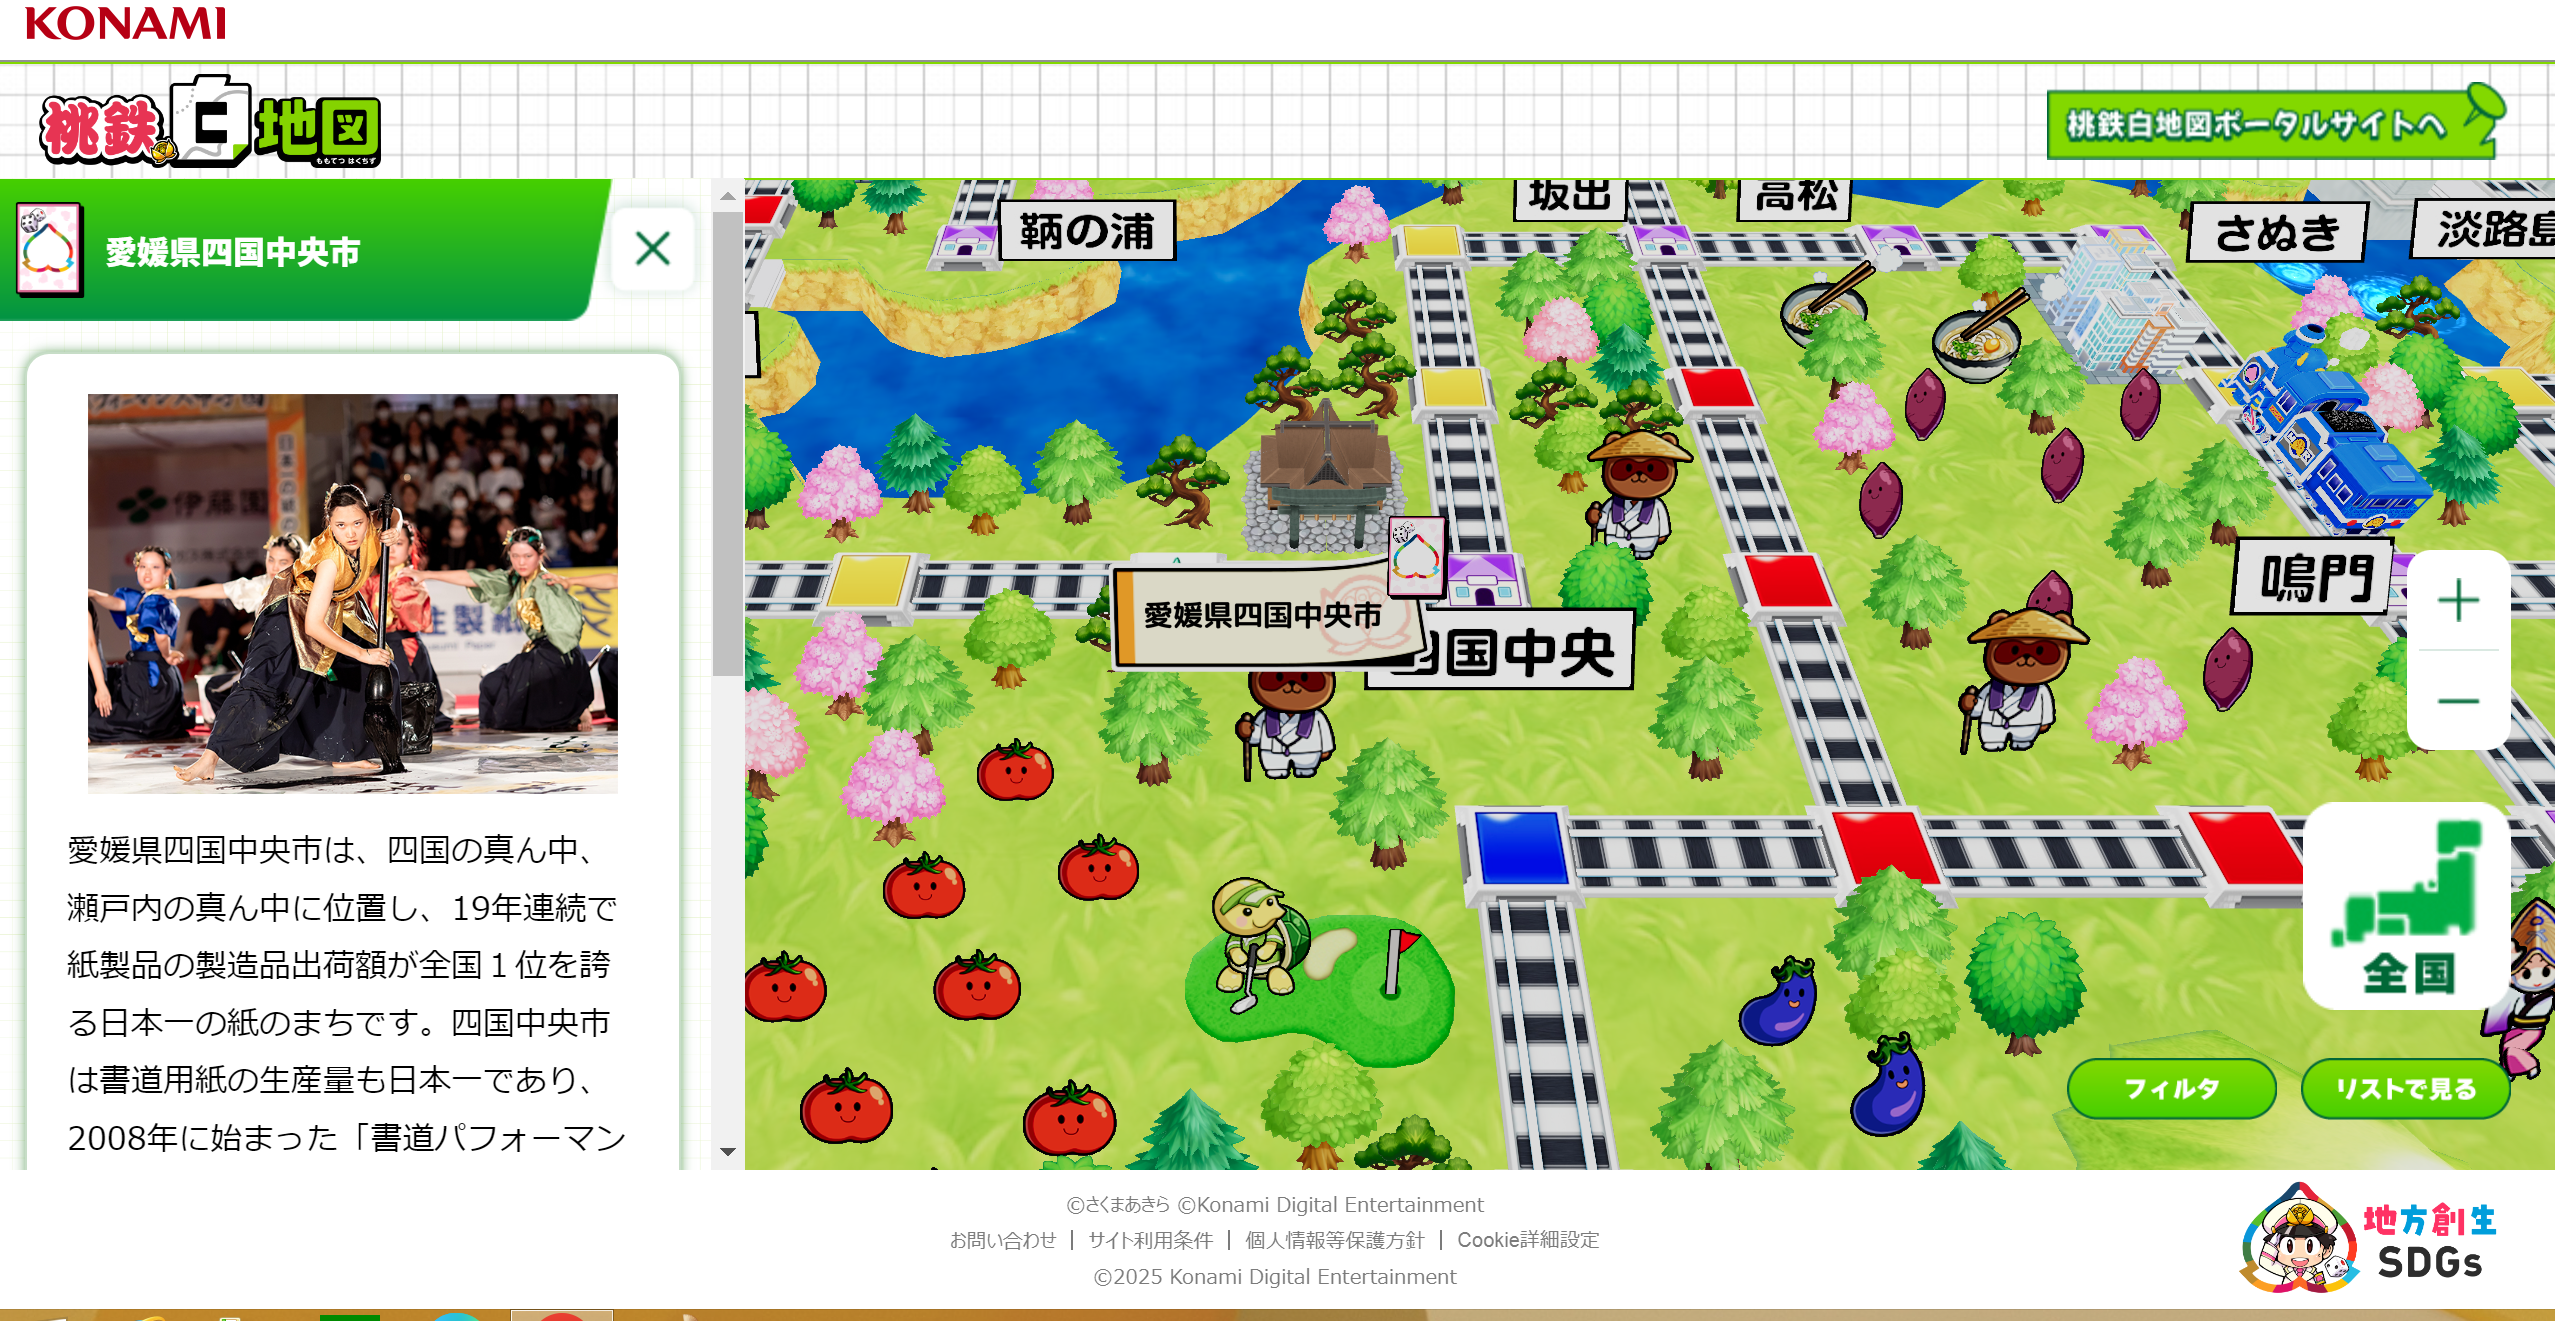
Task: Click the 愛媛県四国中央市 map label popup
Action: pos(1264,615)
